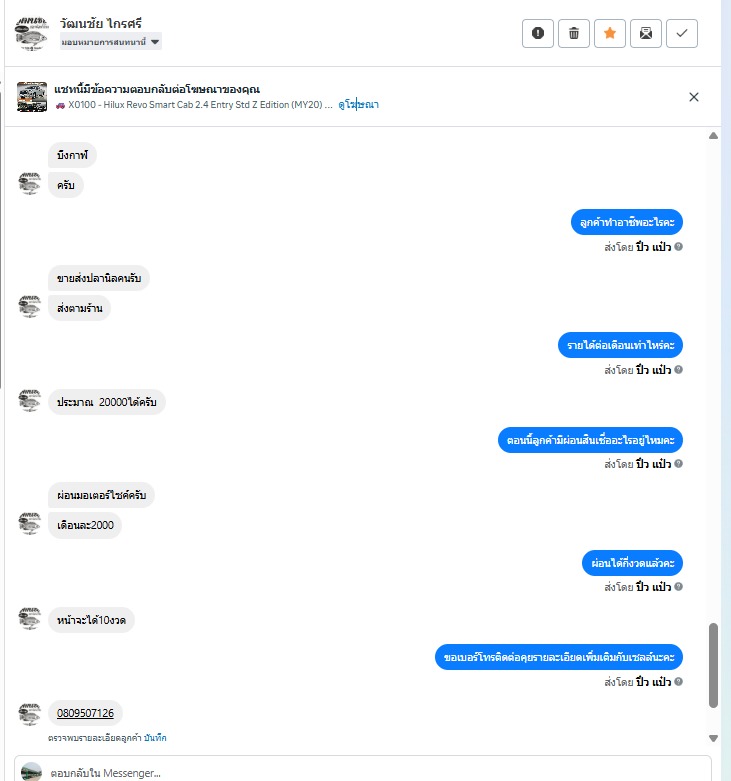Click help icon under phone request message
Image resolution: width=731 pixels, height=781 pixels.
click(x=678, y=681)
